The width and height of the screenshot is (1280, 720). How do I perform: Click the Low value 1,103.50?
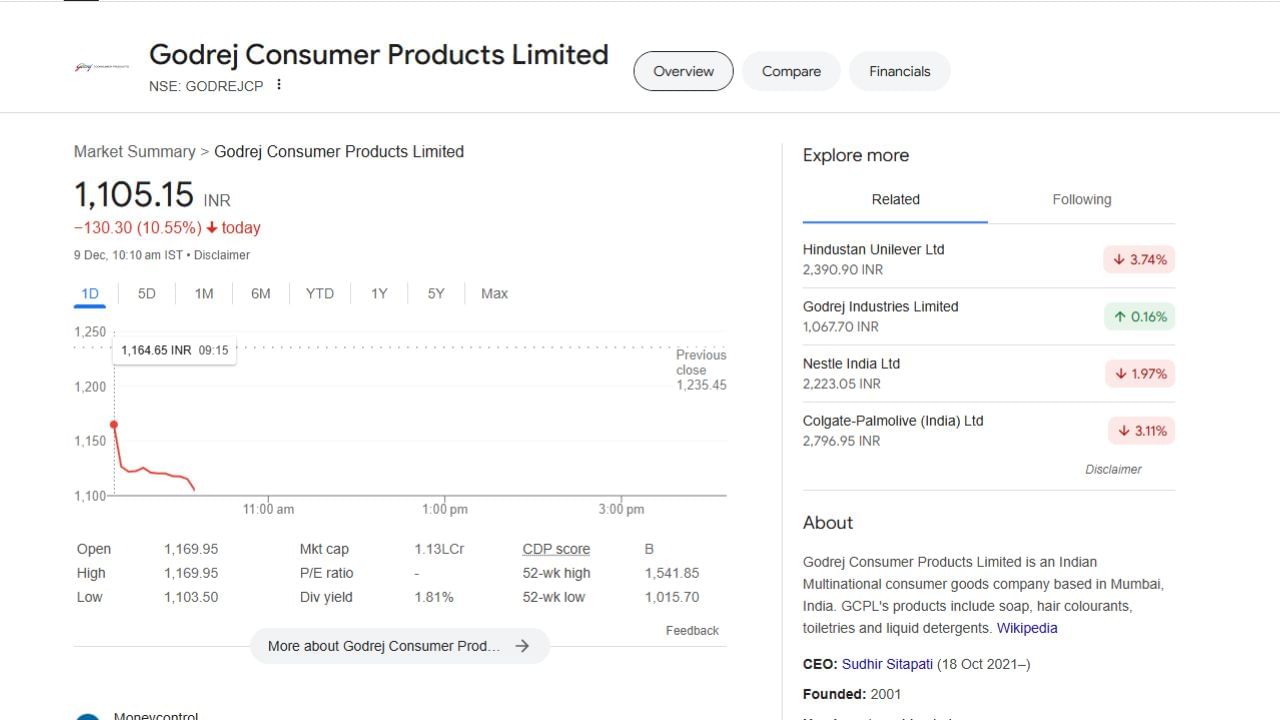pos(191,597)
